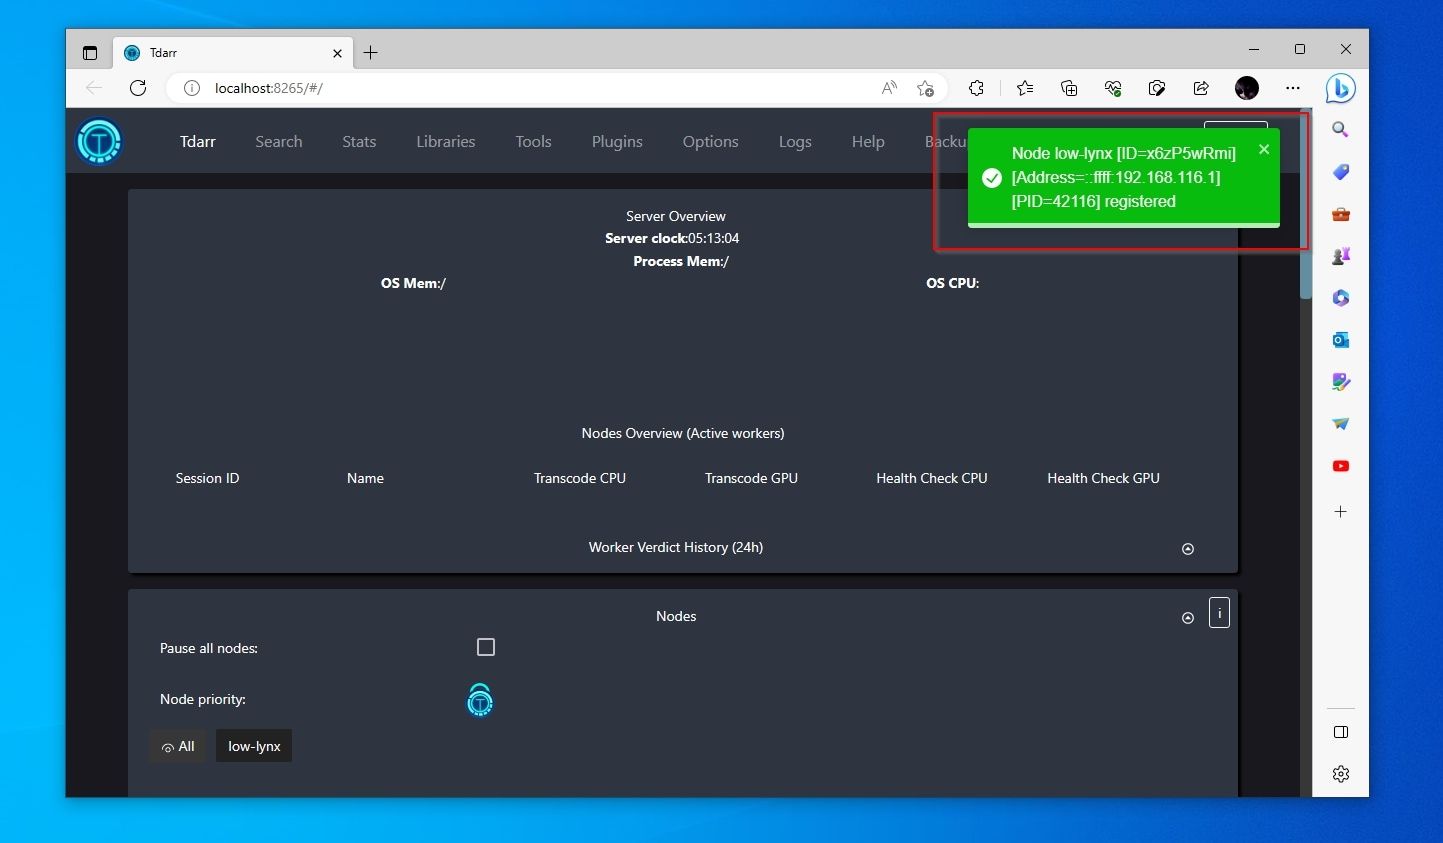This screenshot has height=843, width=1443.
Task: Open the Shopping tool in the Edge sidebar
Action: (x=1340, y=171)
